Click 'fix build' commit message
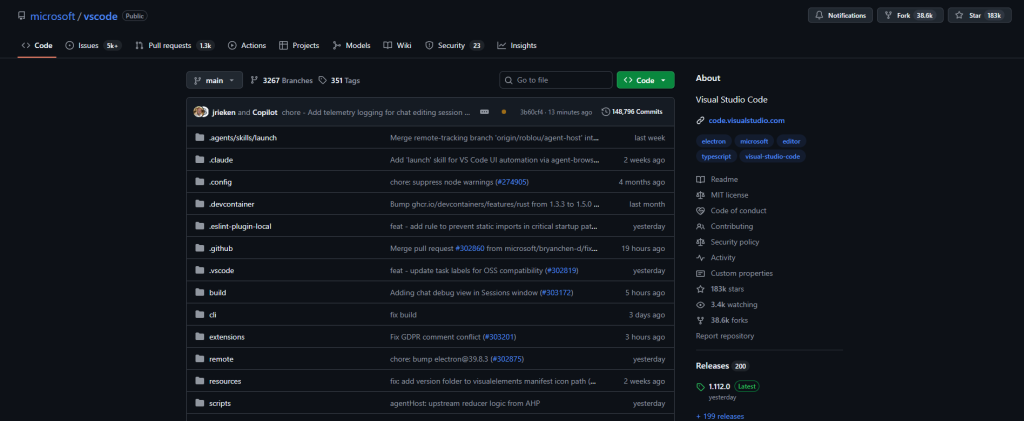The image size is (1024, 421). [403, 315]
